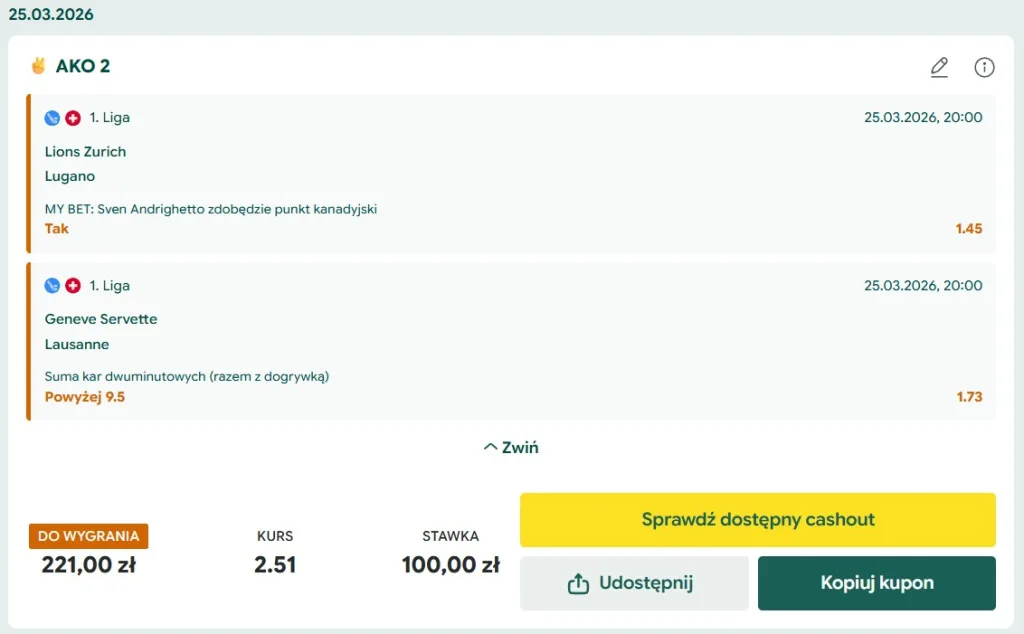Click the 1.73 odds value

pyautogui.click(x=968, y=397)
